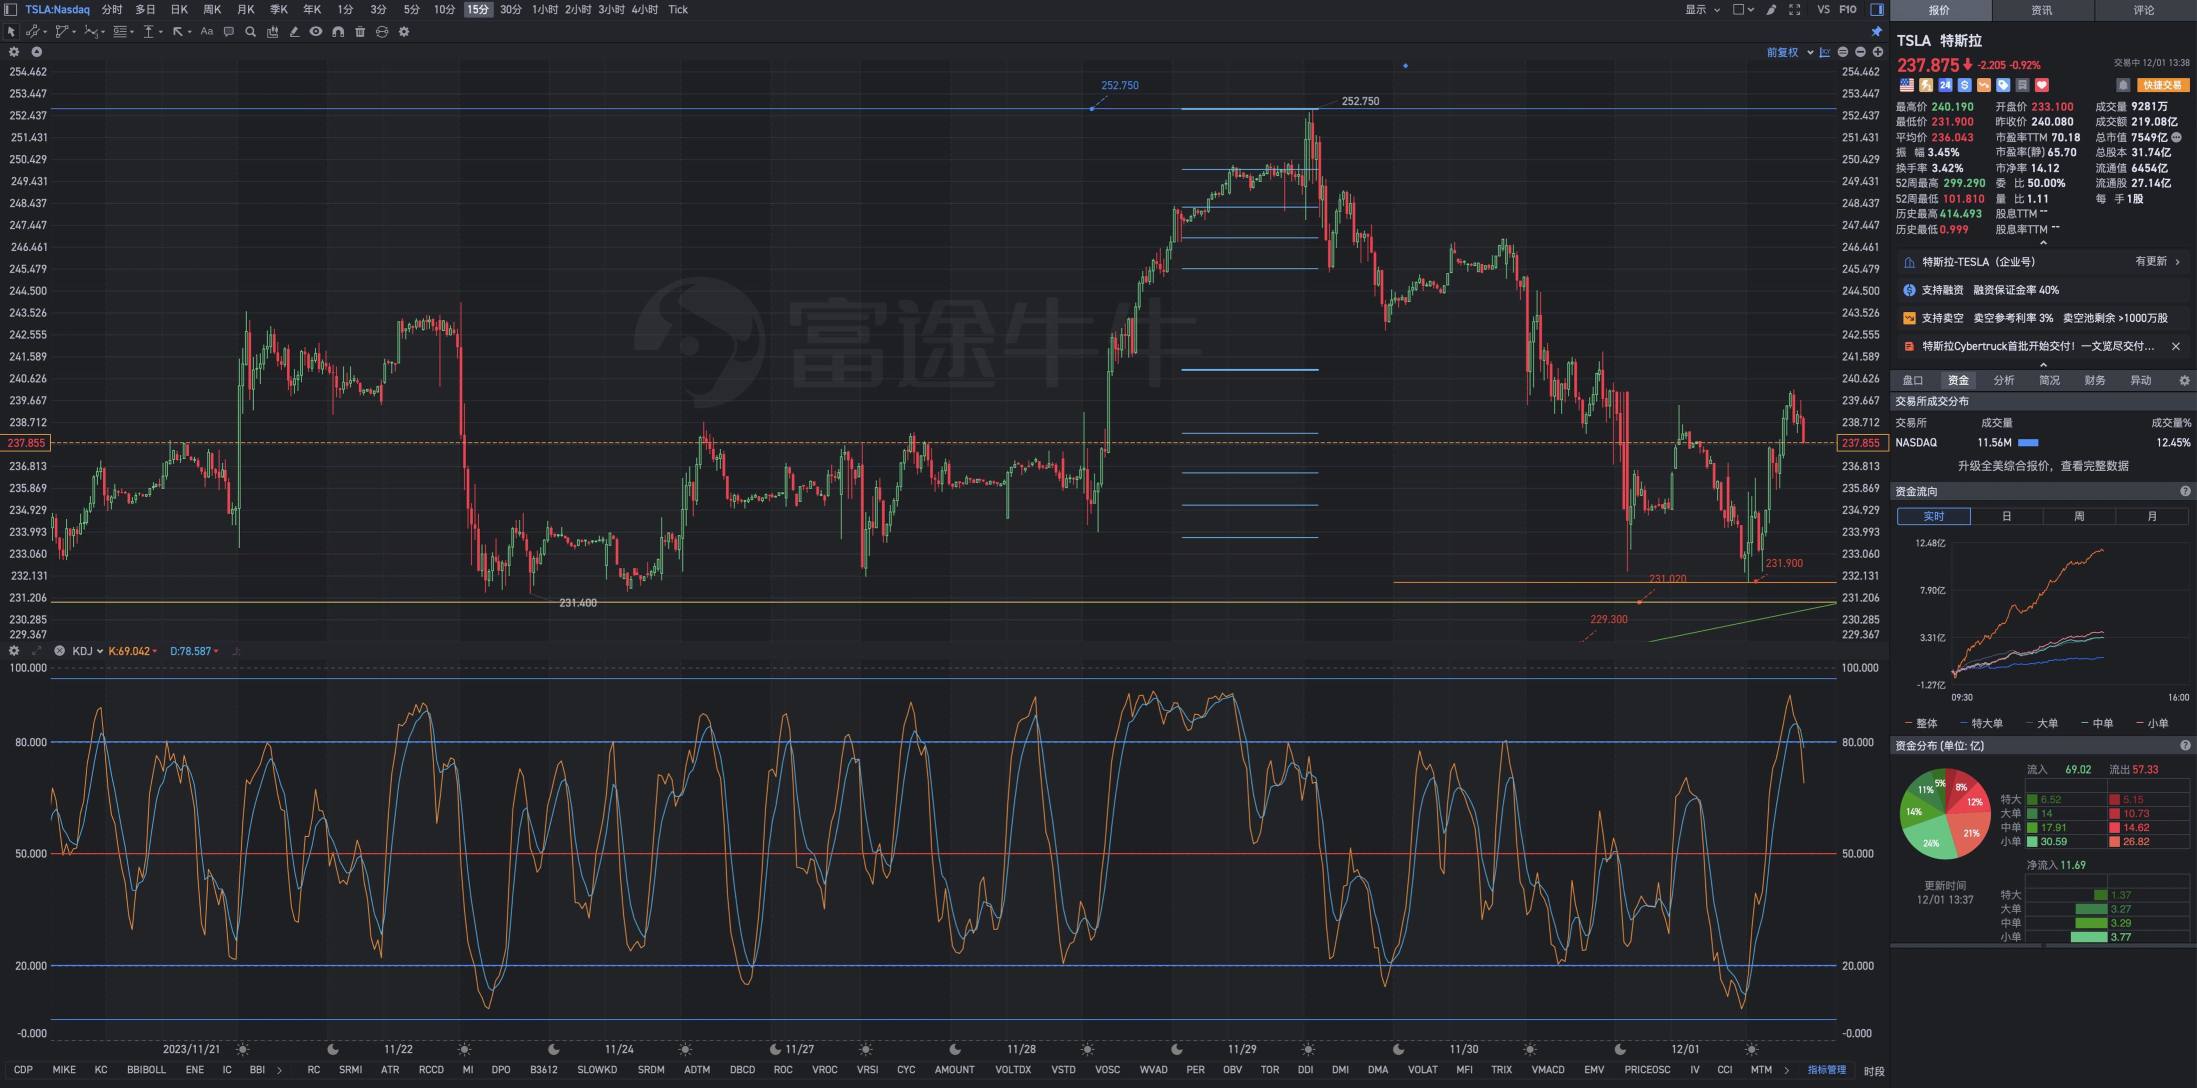Toggle the left sidebar panel icon
Viewport: 2197px width, 1088px height.
10,9
